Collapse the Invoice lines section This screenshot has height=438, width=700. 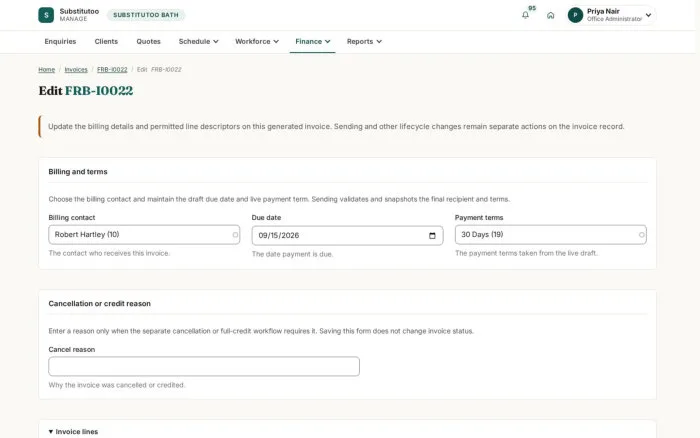73,432
